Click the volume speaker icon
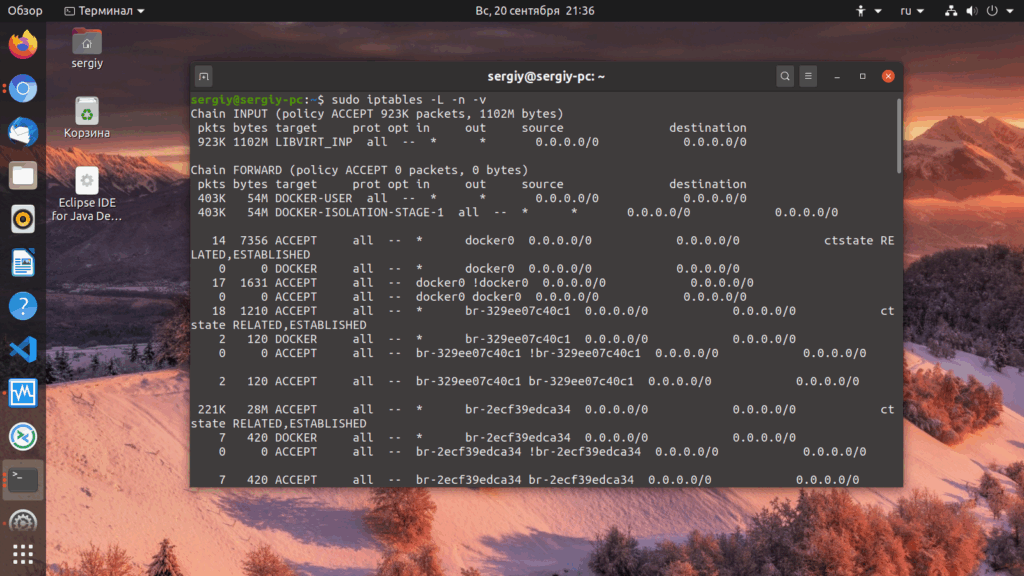1024x576 pixels. tap(972, 10)
